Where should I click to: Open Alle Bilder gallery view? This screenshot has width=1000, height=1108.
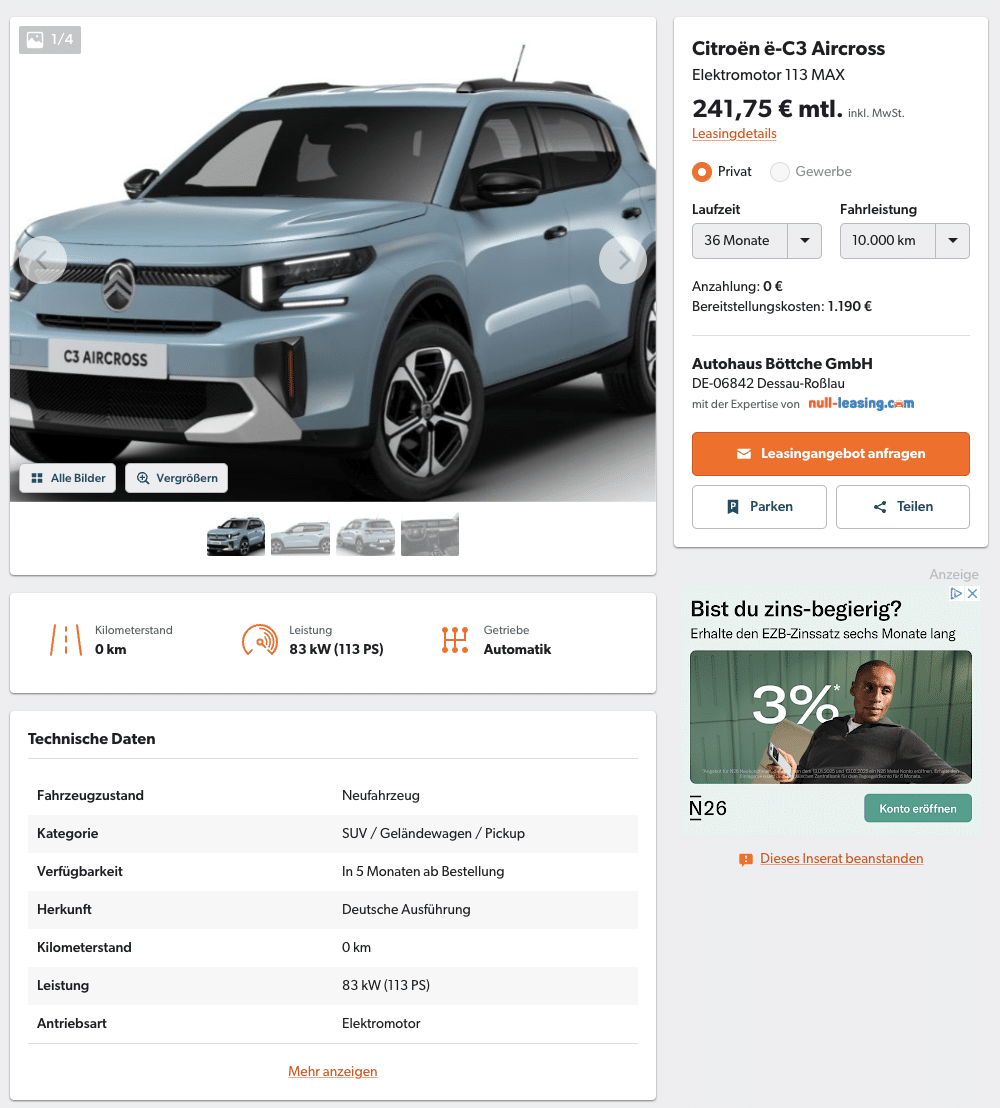[68, 478]
